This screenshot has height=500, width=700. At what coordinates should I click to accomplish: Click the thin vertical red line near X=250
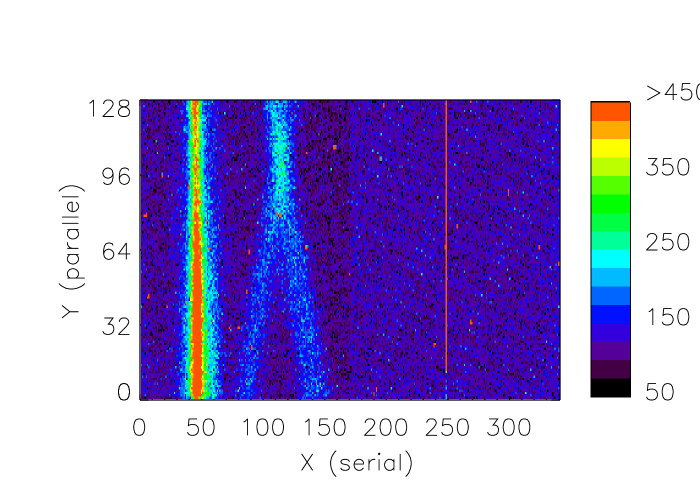coord(446,237)
